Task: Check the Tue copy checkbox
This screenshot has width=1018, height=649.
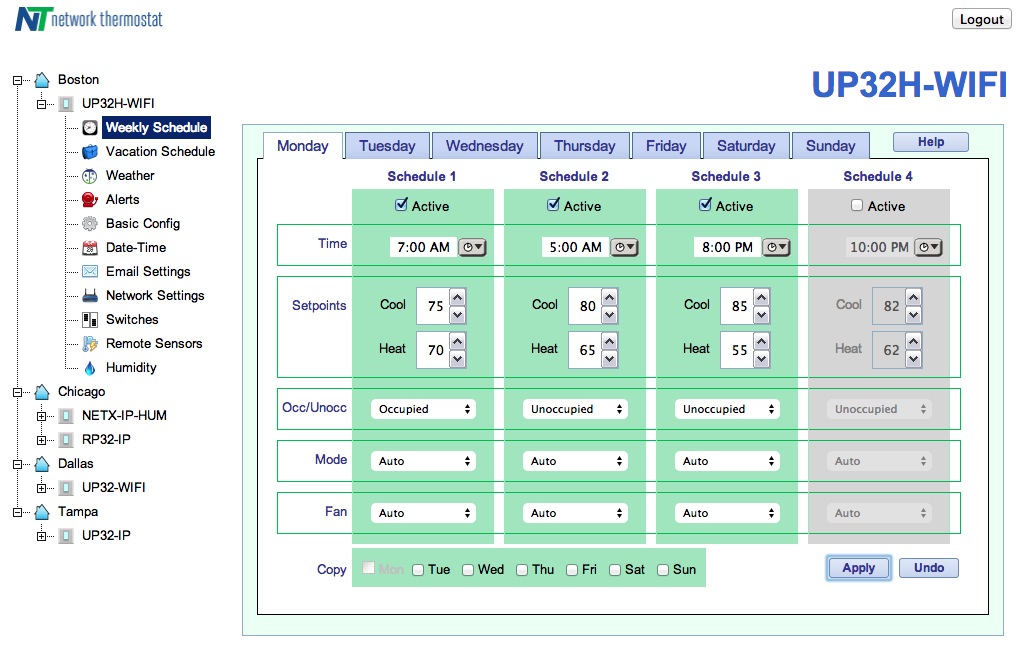Action: click(418, 570)
